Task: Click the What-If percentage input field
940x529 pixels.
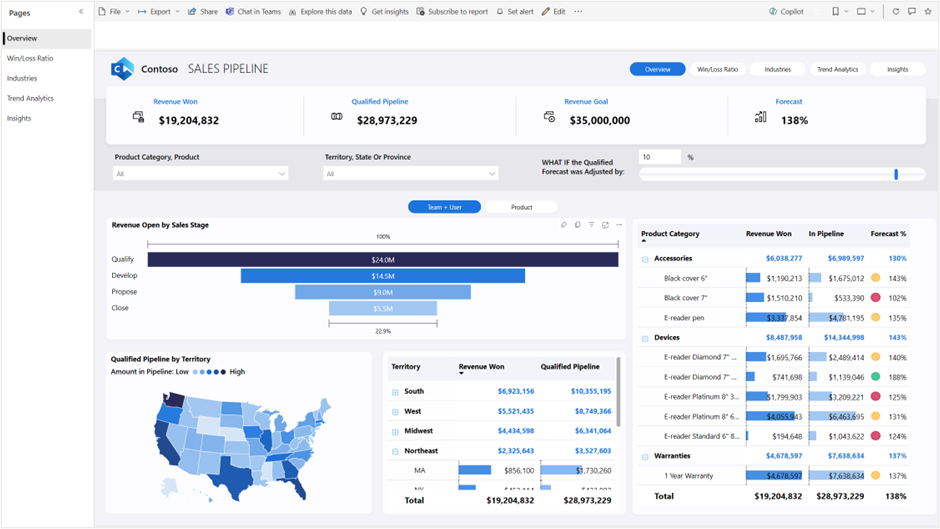Action: [659, 157]
